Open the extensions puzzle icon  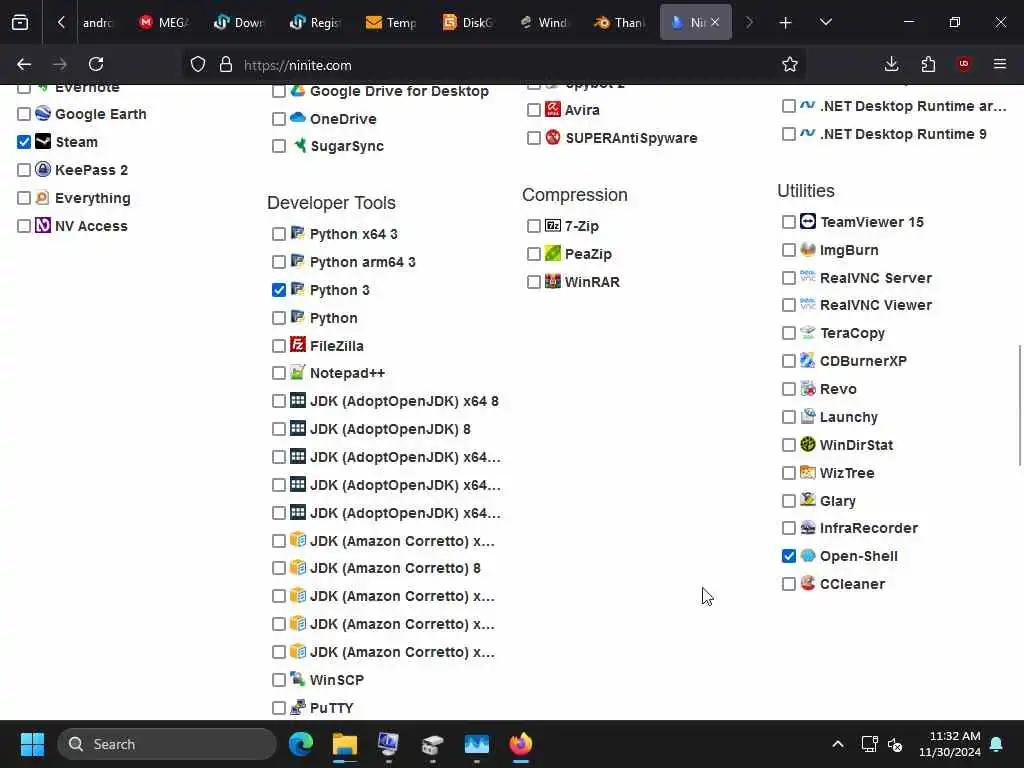[928, 64]
